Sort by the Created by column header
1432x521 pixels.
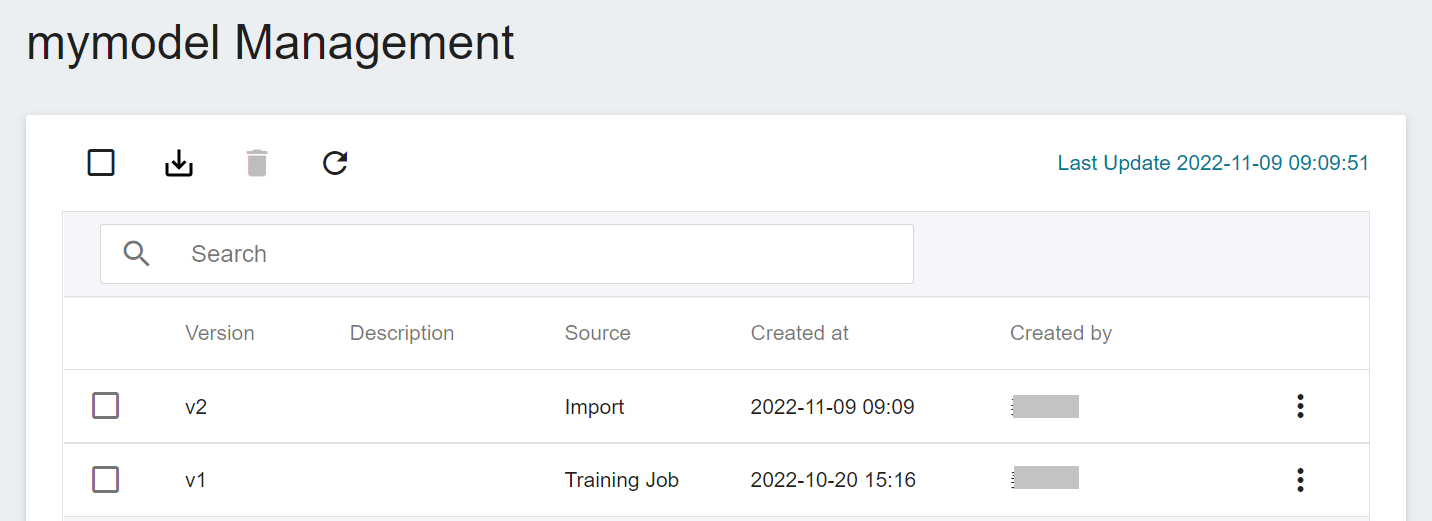click(x=1061, y=333)
